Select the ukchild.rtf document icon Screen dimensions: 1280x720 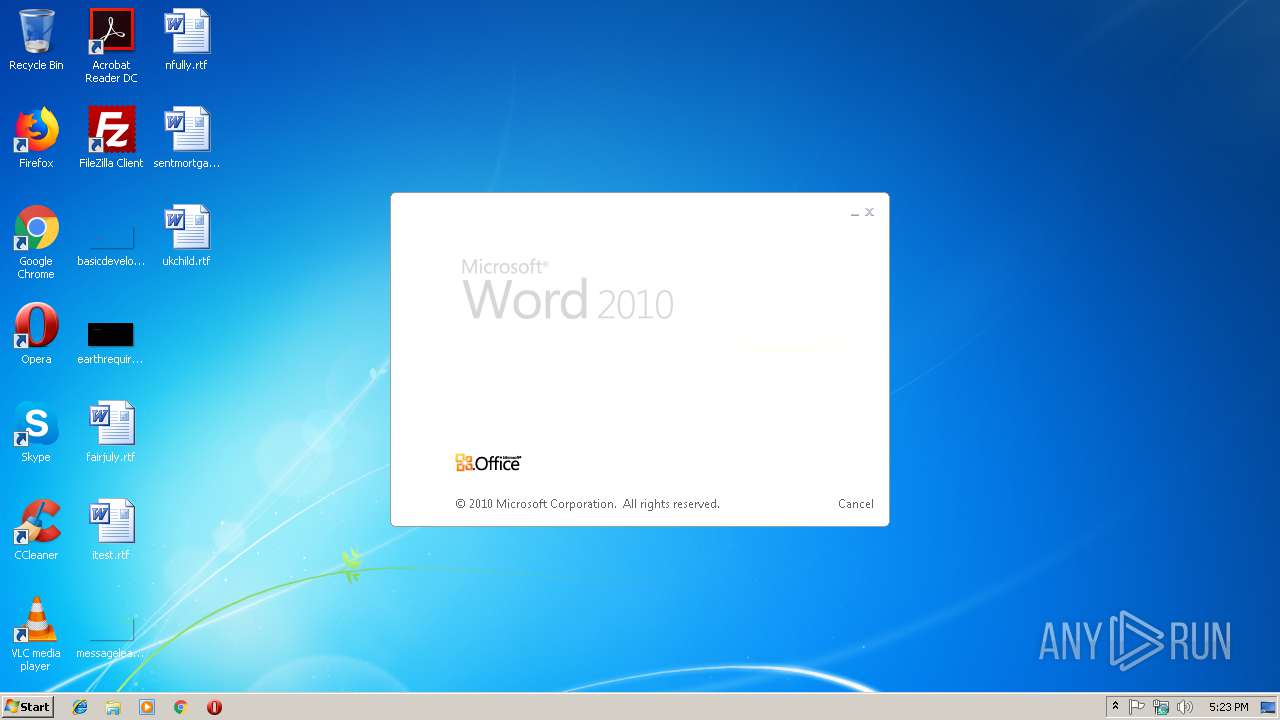186,236
